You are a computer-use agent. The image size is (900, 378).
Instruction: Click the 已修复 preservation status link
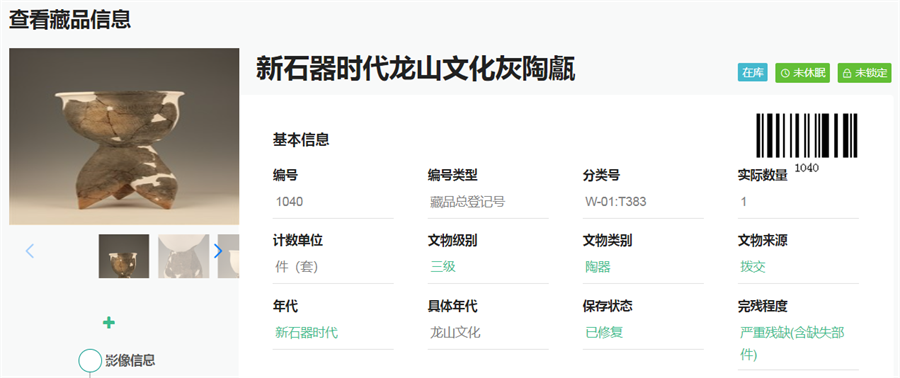[604, 332]
